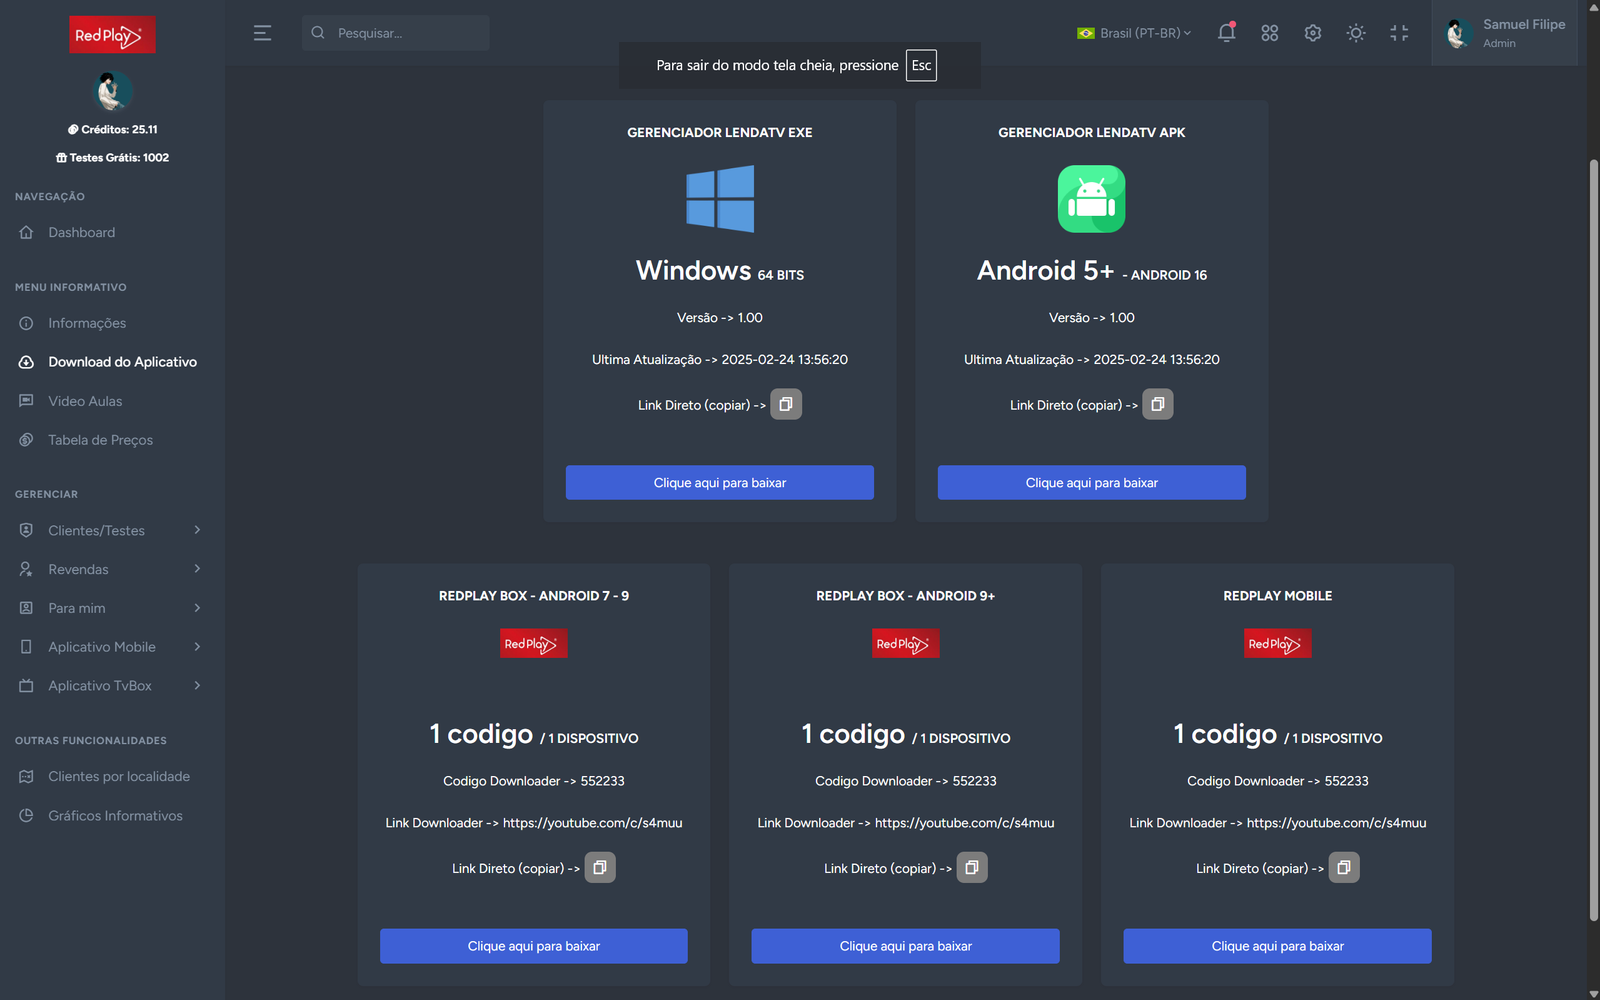Image resolution: width=1600 pixels, height=1000 pixels.
Task: Copy direct link for Gerenciador LendaTV EXE
Action: click(x=786, y=404)
